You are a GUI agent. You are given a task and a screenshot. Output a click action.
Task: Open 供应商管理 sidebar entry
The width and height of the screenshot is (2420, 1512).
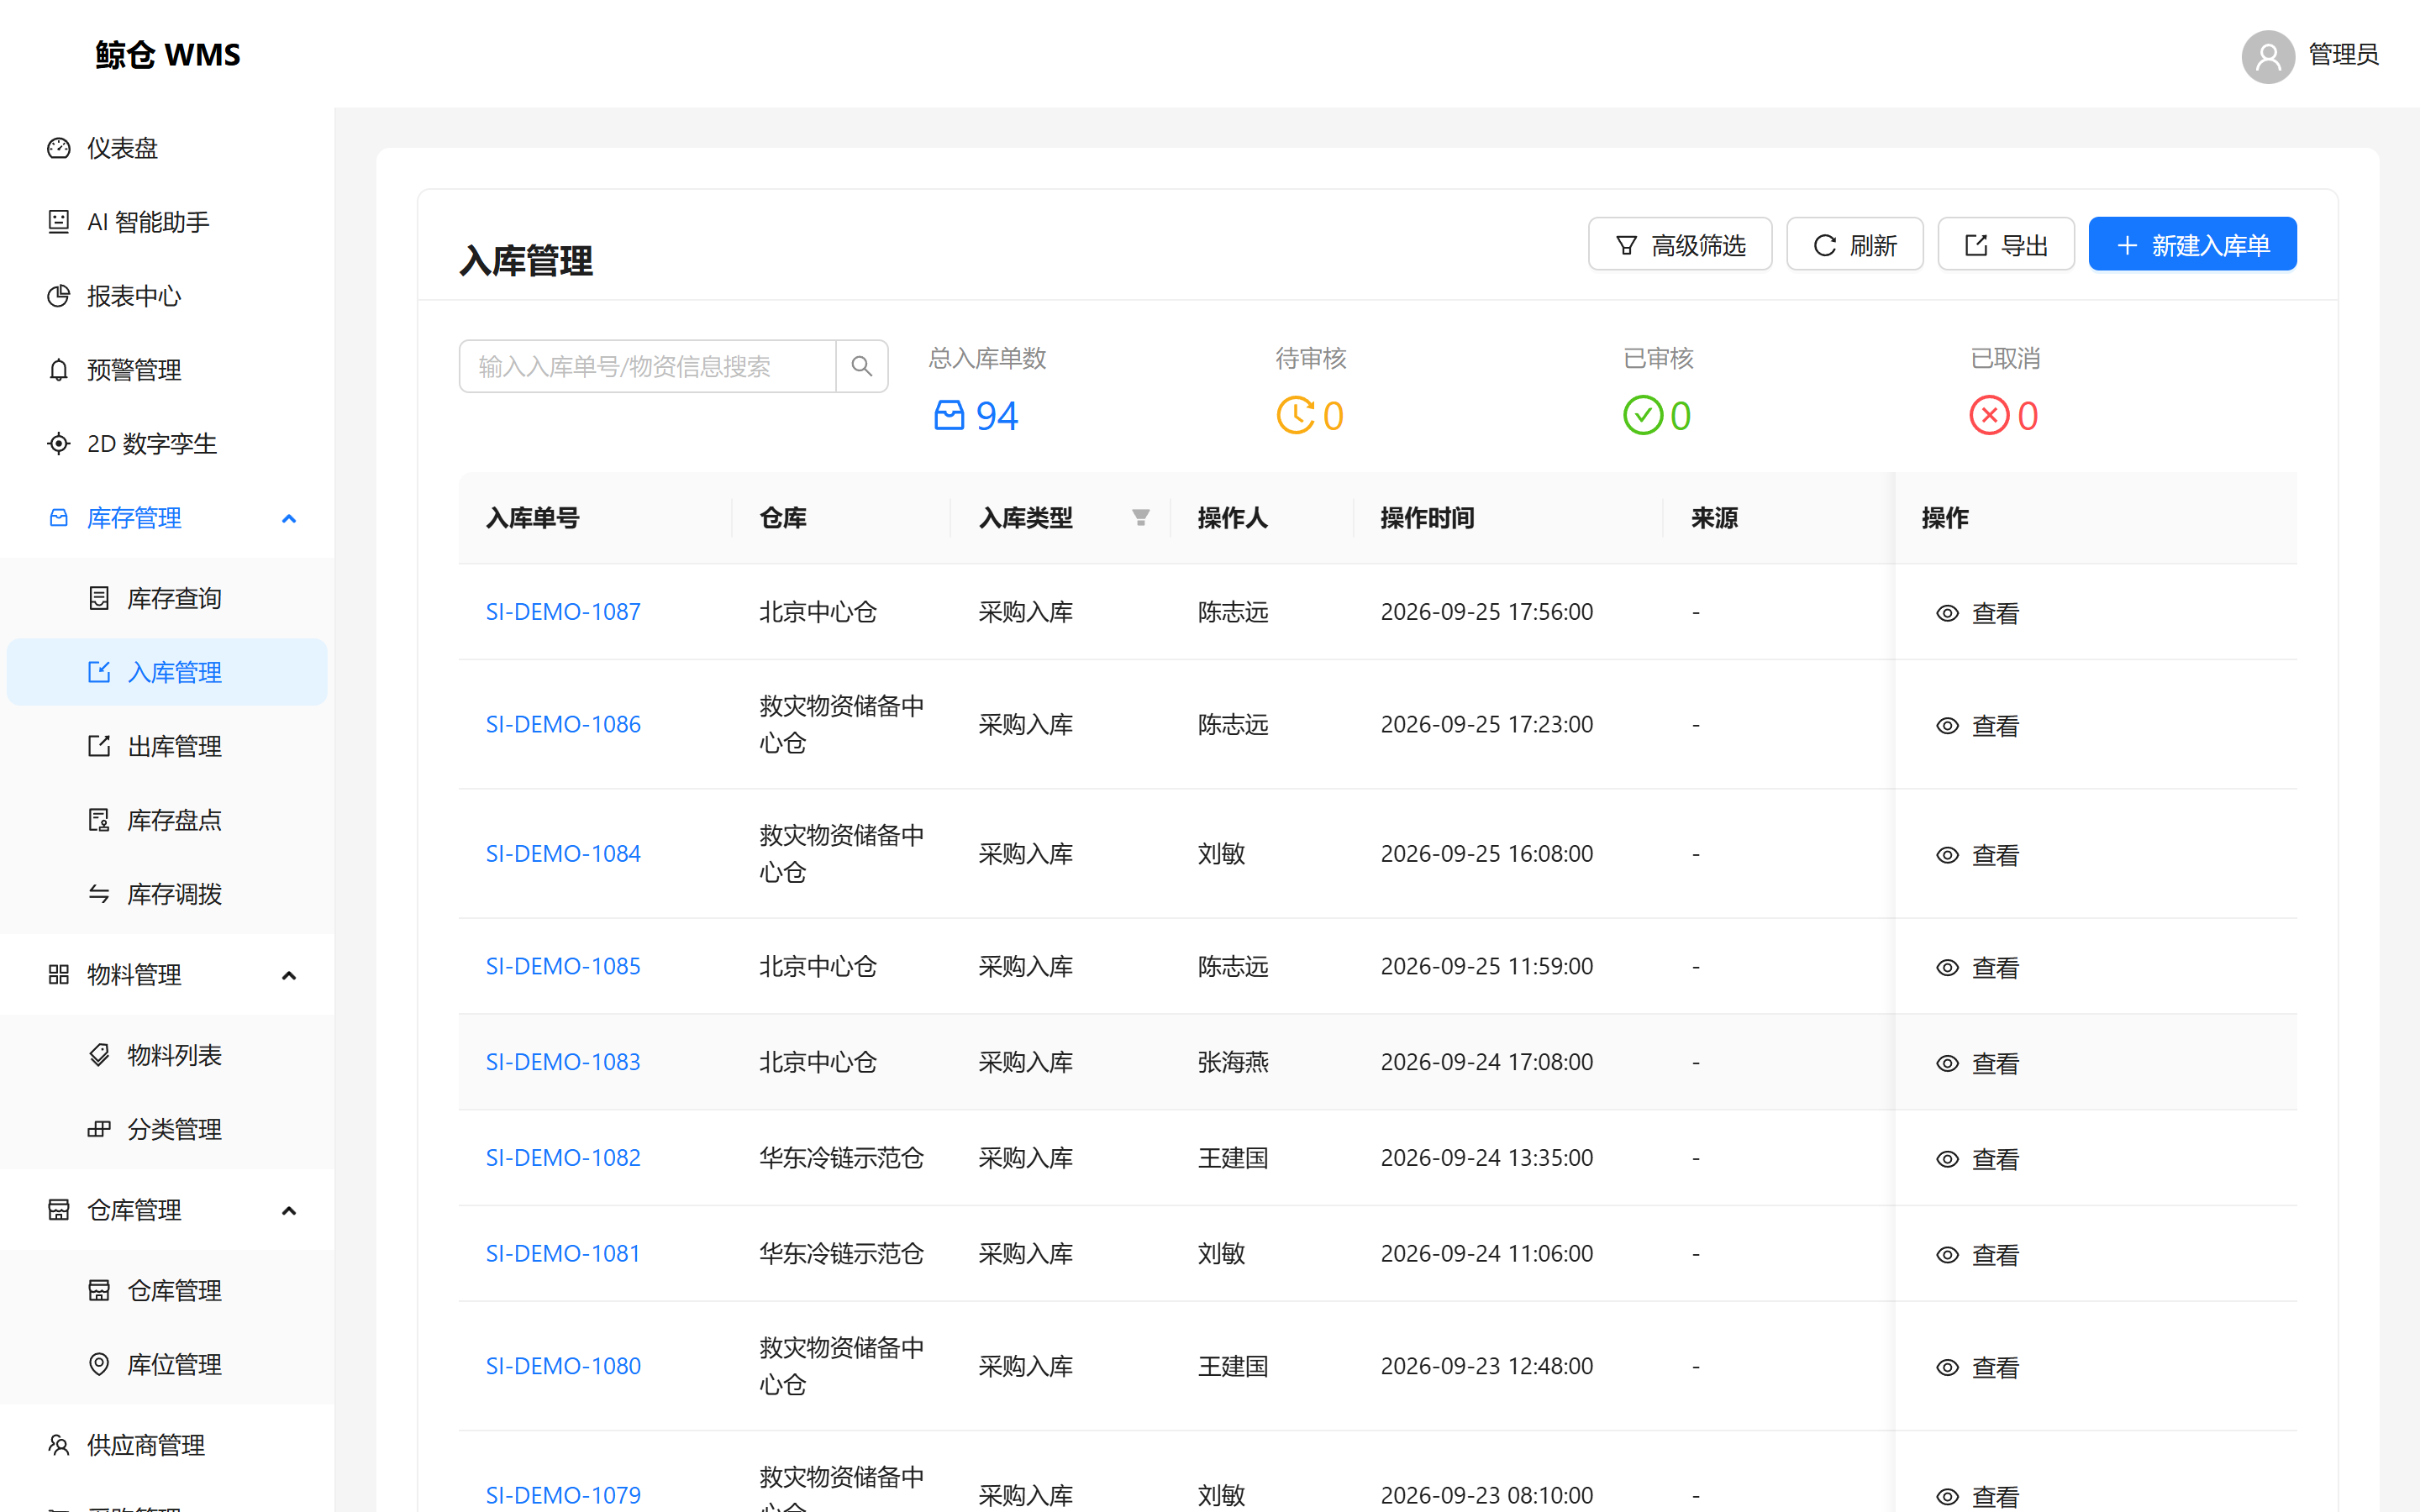coord(167,1445)
